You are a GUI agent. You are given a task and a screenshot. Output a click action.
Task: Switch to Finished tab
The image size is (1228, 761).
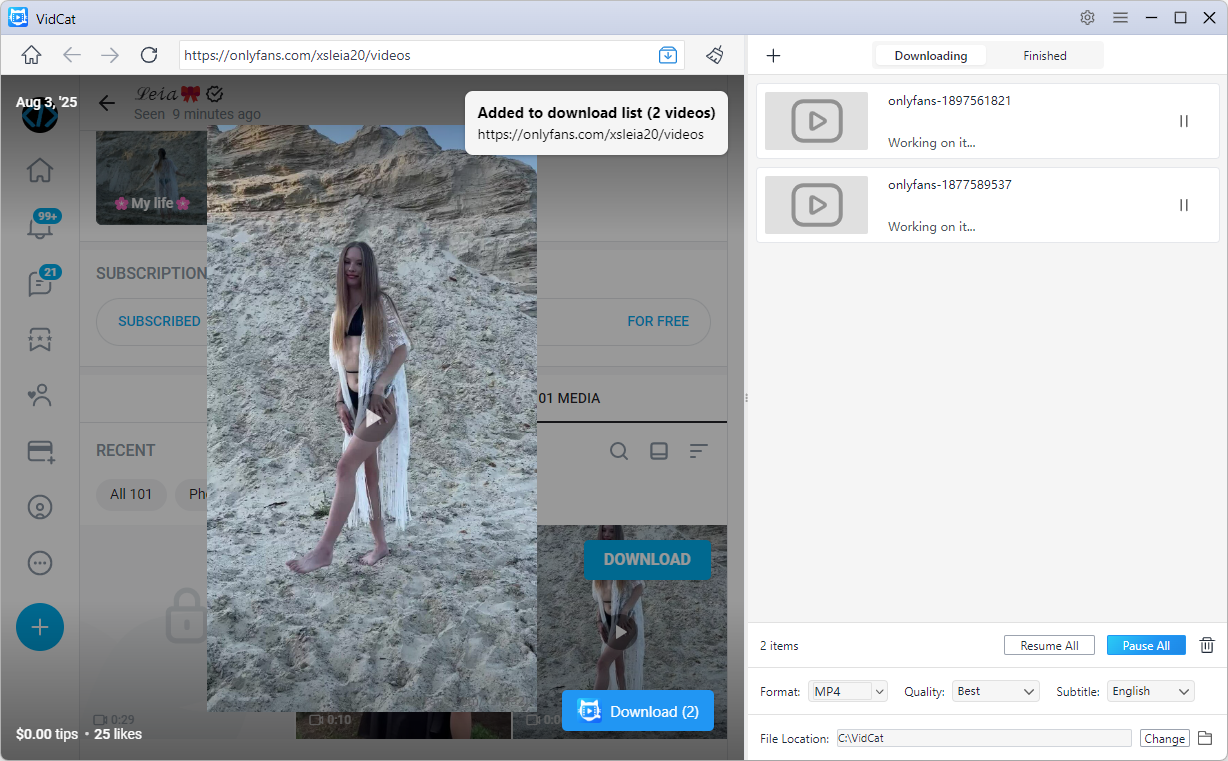click(1044, 56)
